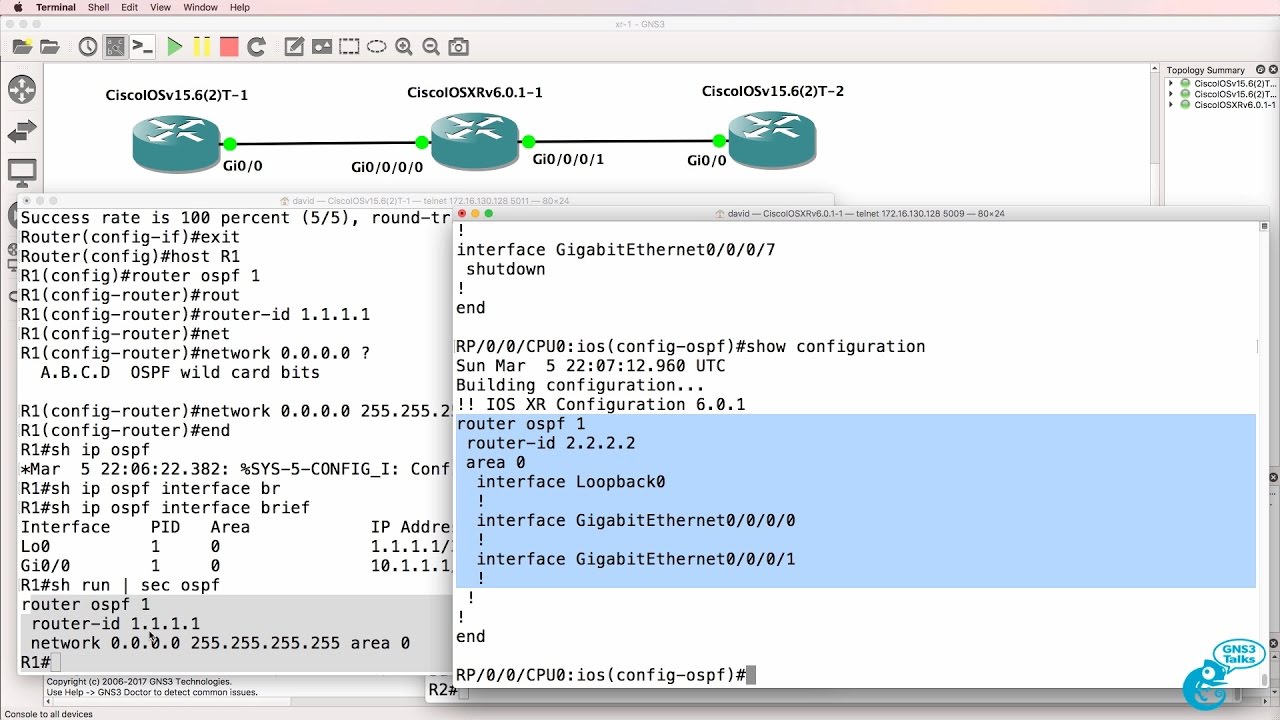Click the IOS XR terminal title bar
The height and width of the screenshot is (720, 1280).
coord(860,213)
